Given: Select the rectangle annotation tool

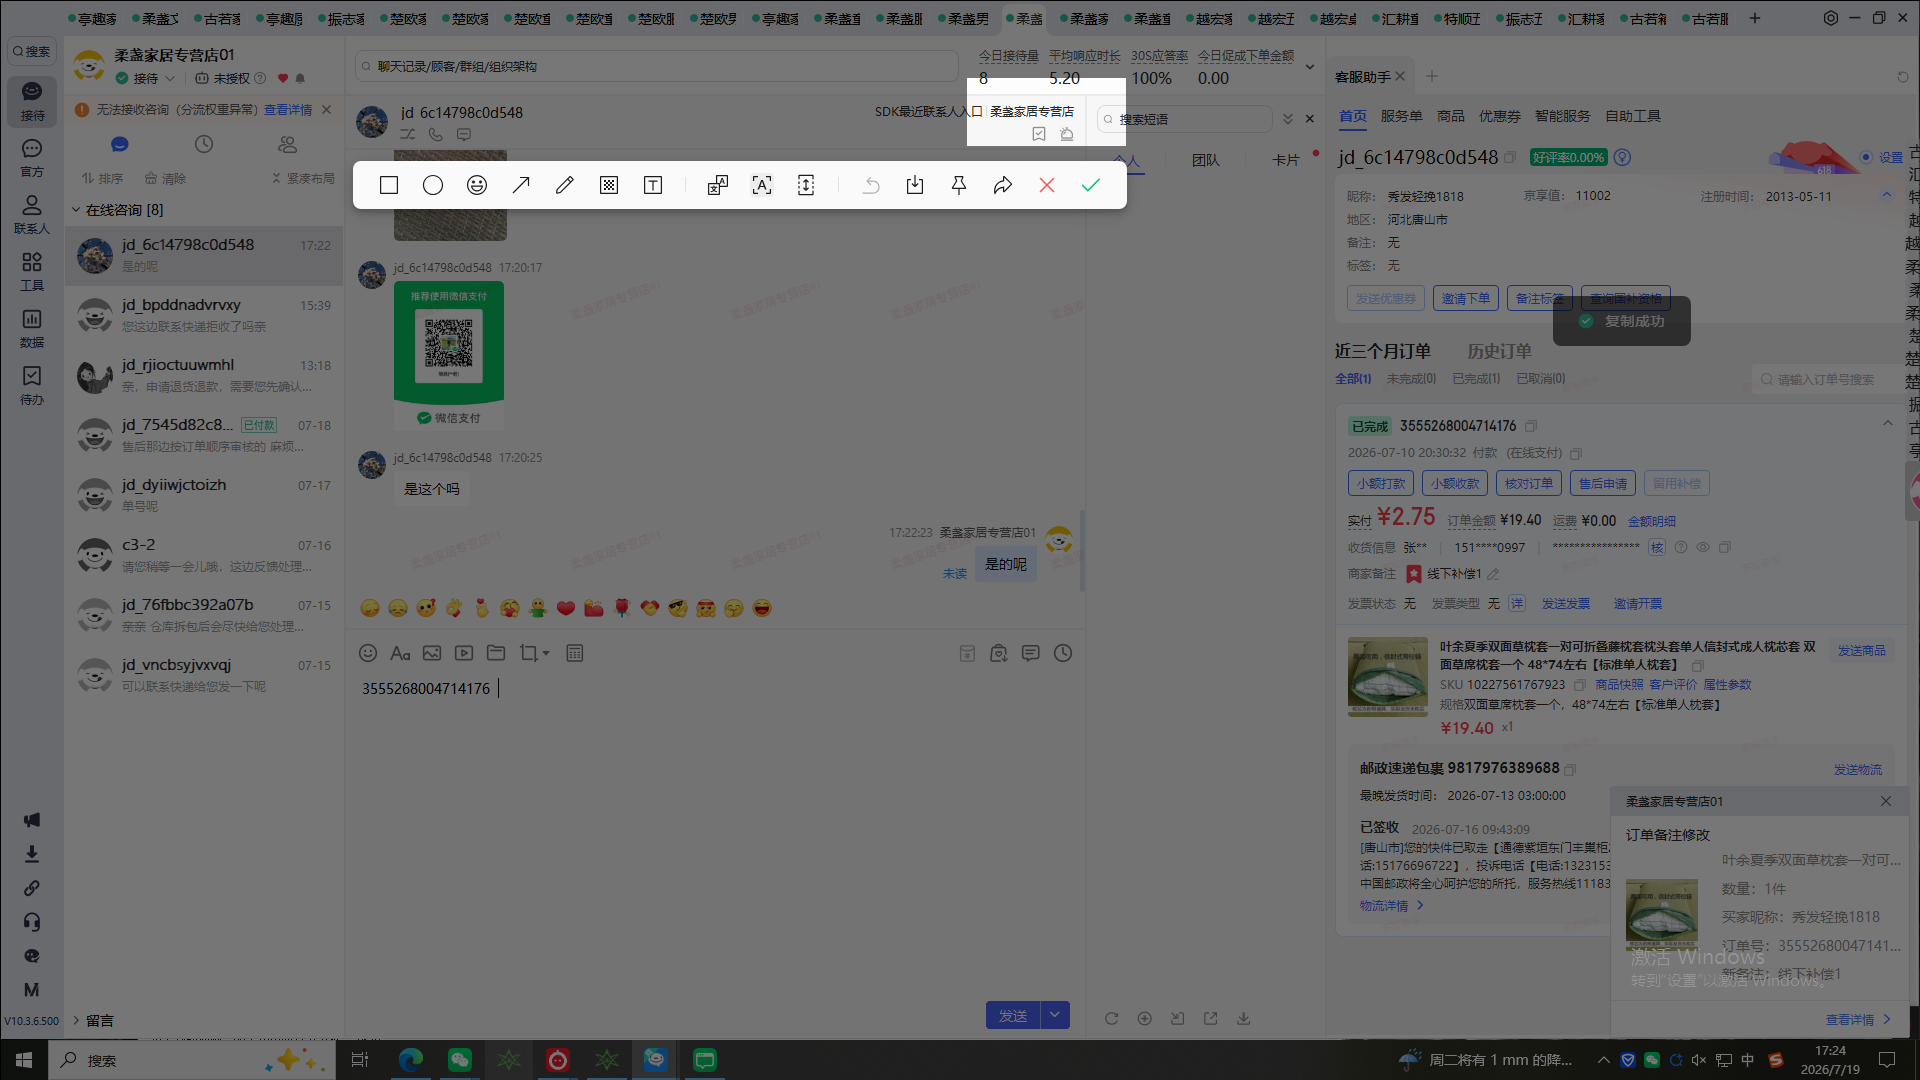Looking at the screenshot, I should [389, 185].
